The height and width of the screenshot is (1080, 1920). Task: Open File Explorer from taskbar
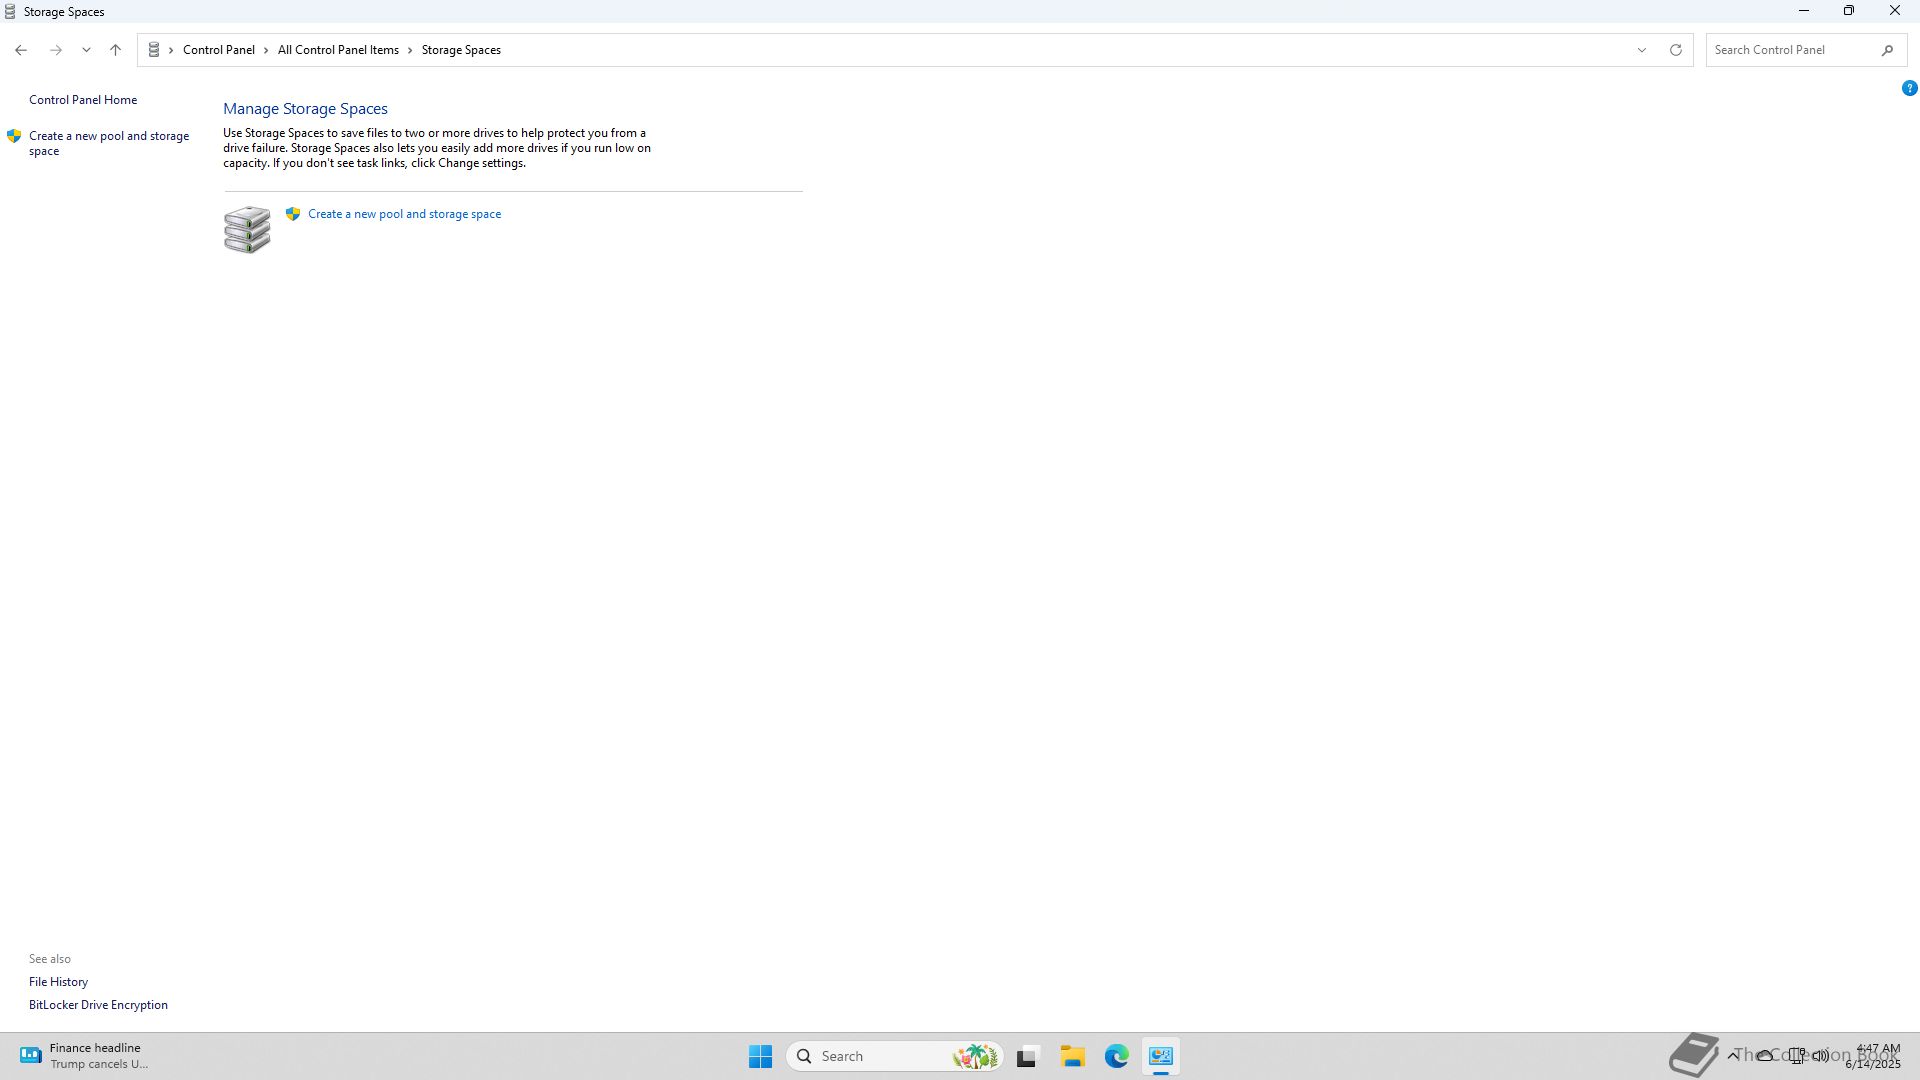[1072, 1056]
